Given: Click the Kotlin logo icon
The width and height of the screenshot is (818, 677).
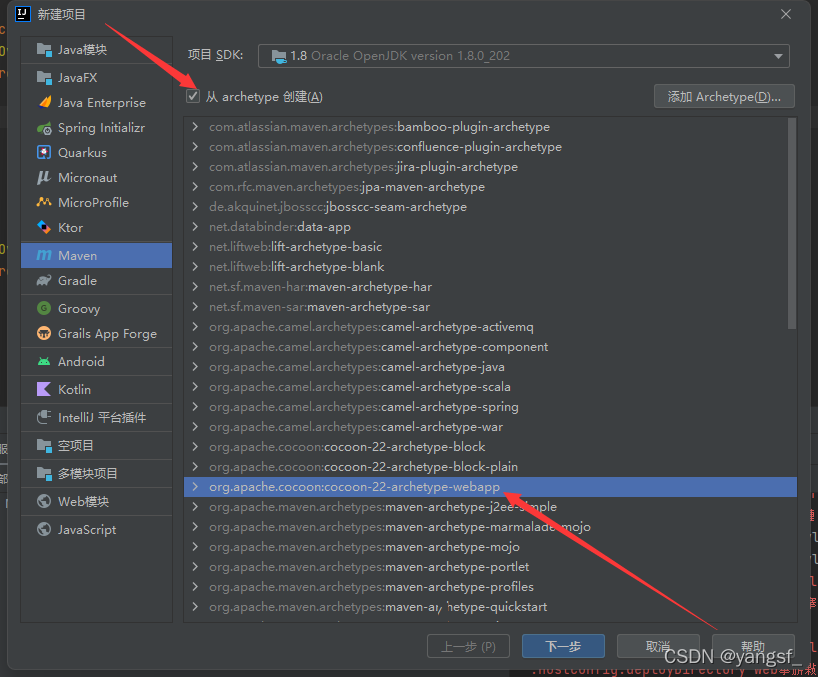Looking at the screenshot, I should tap(44, 389).
